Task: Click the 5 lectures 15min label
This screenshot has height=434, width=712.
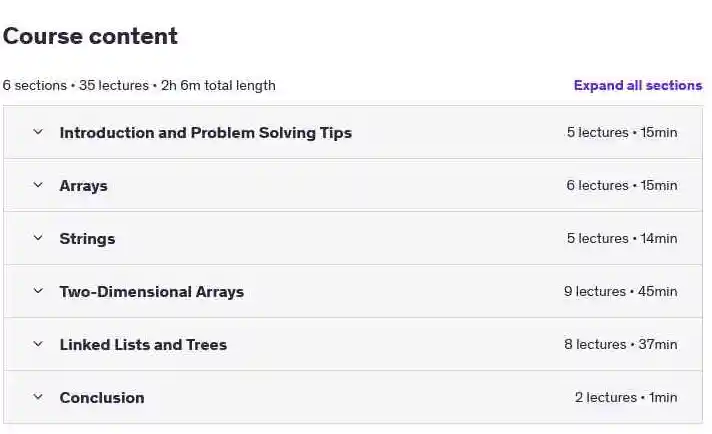Action: [x=622, y=133]
